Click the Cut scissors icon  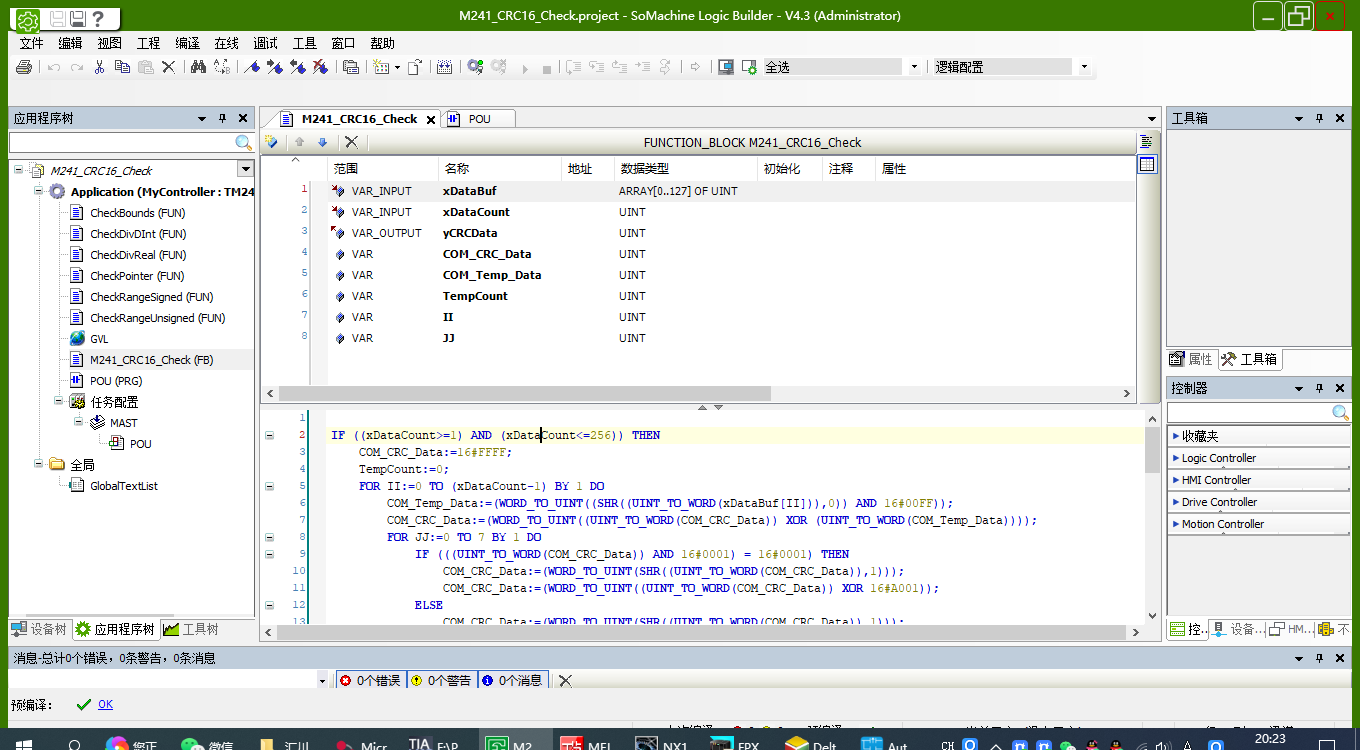pos(99,67)
